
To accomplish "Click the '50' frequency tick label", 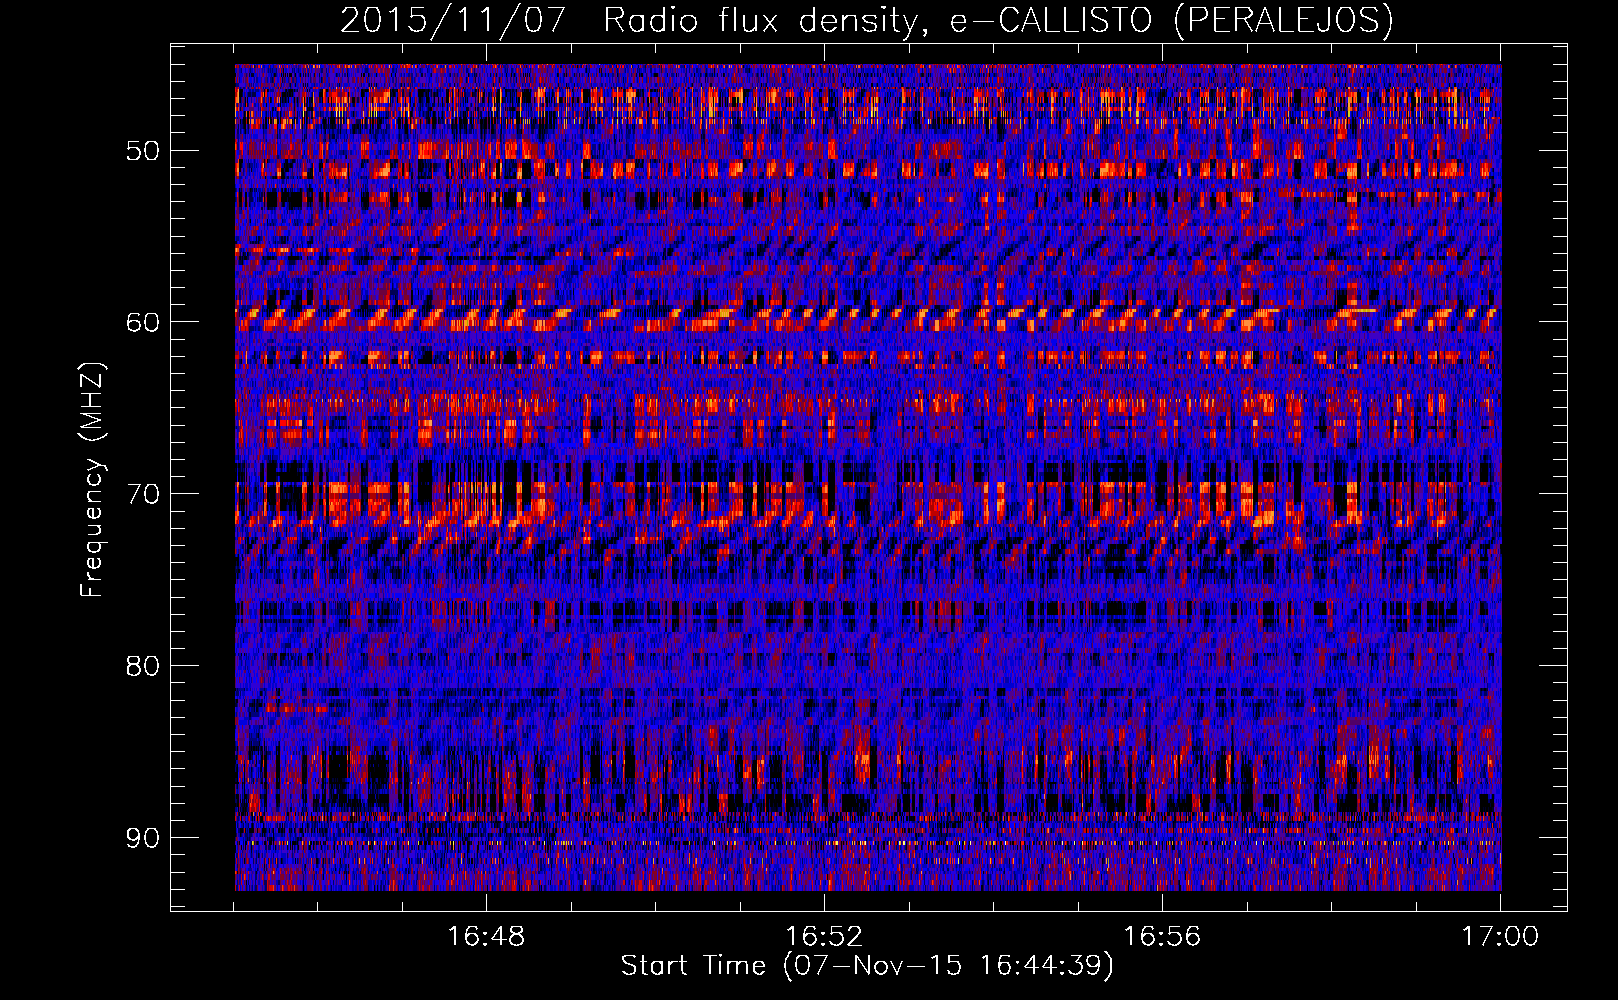I will coord(142,151).
